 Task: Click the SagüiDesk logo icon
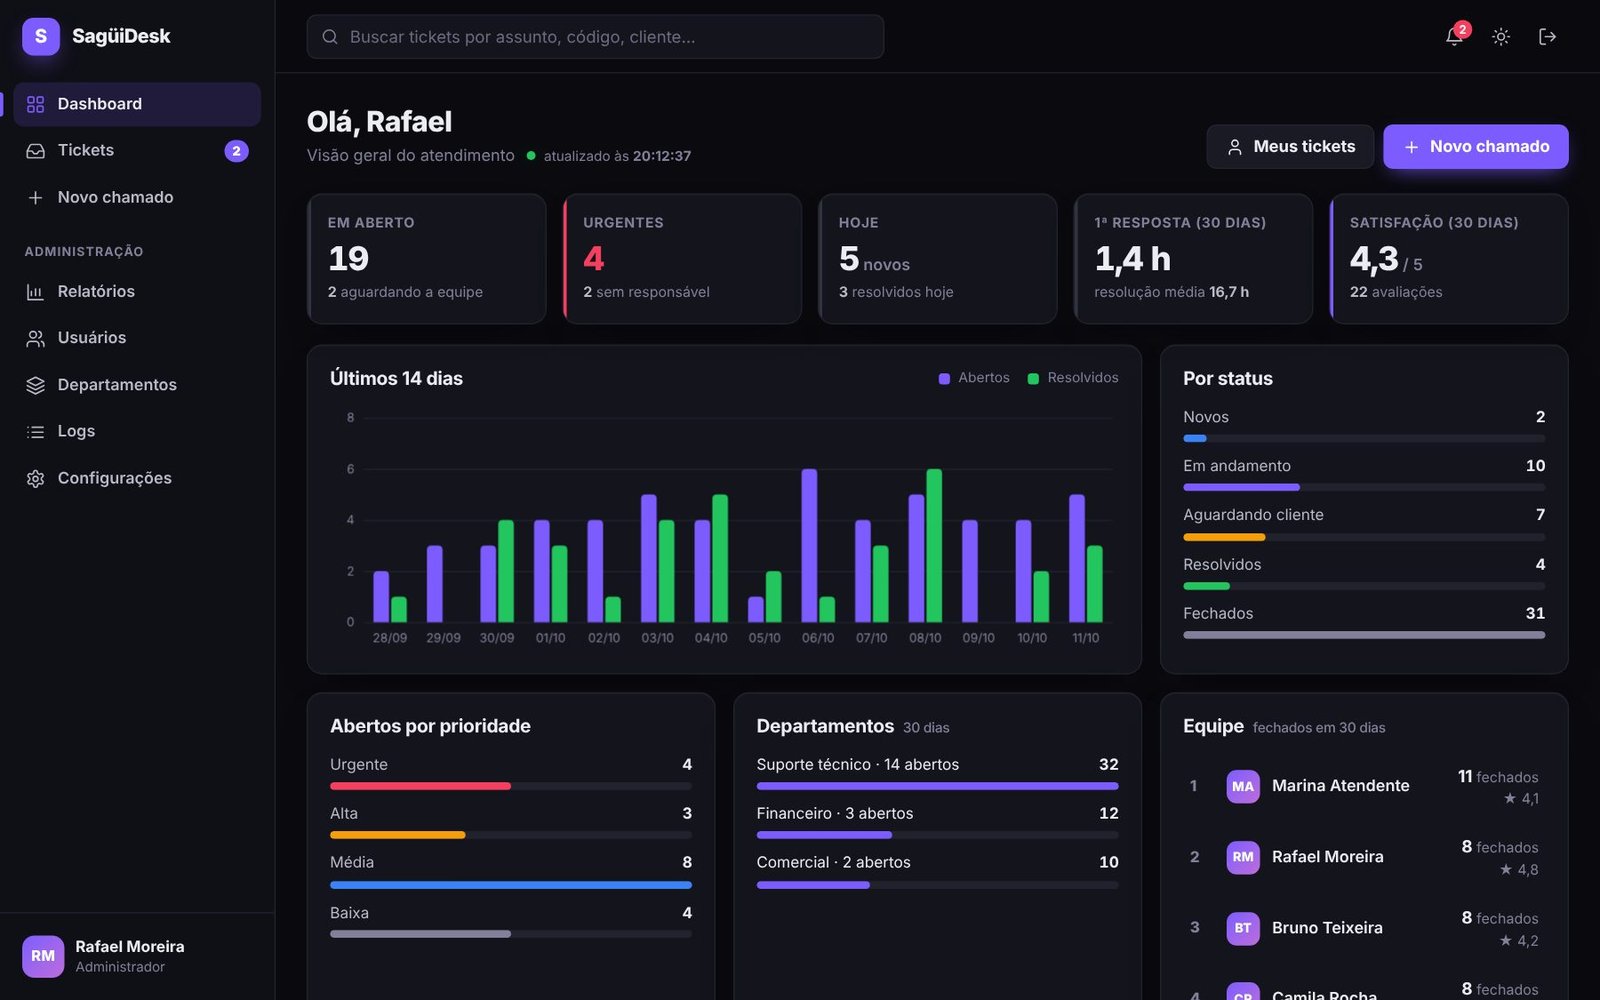41,37
